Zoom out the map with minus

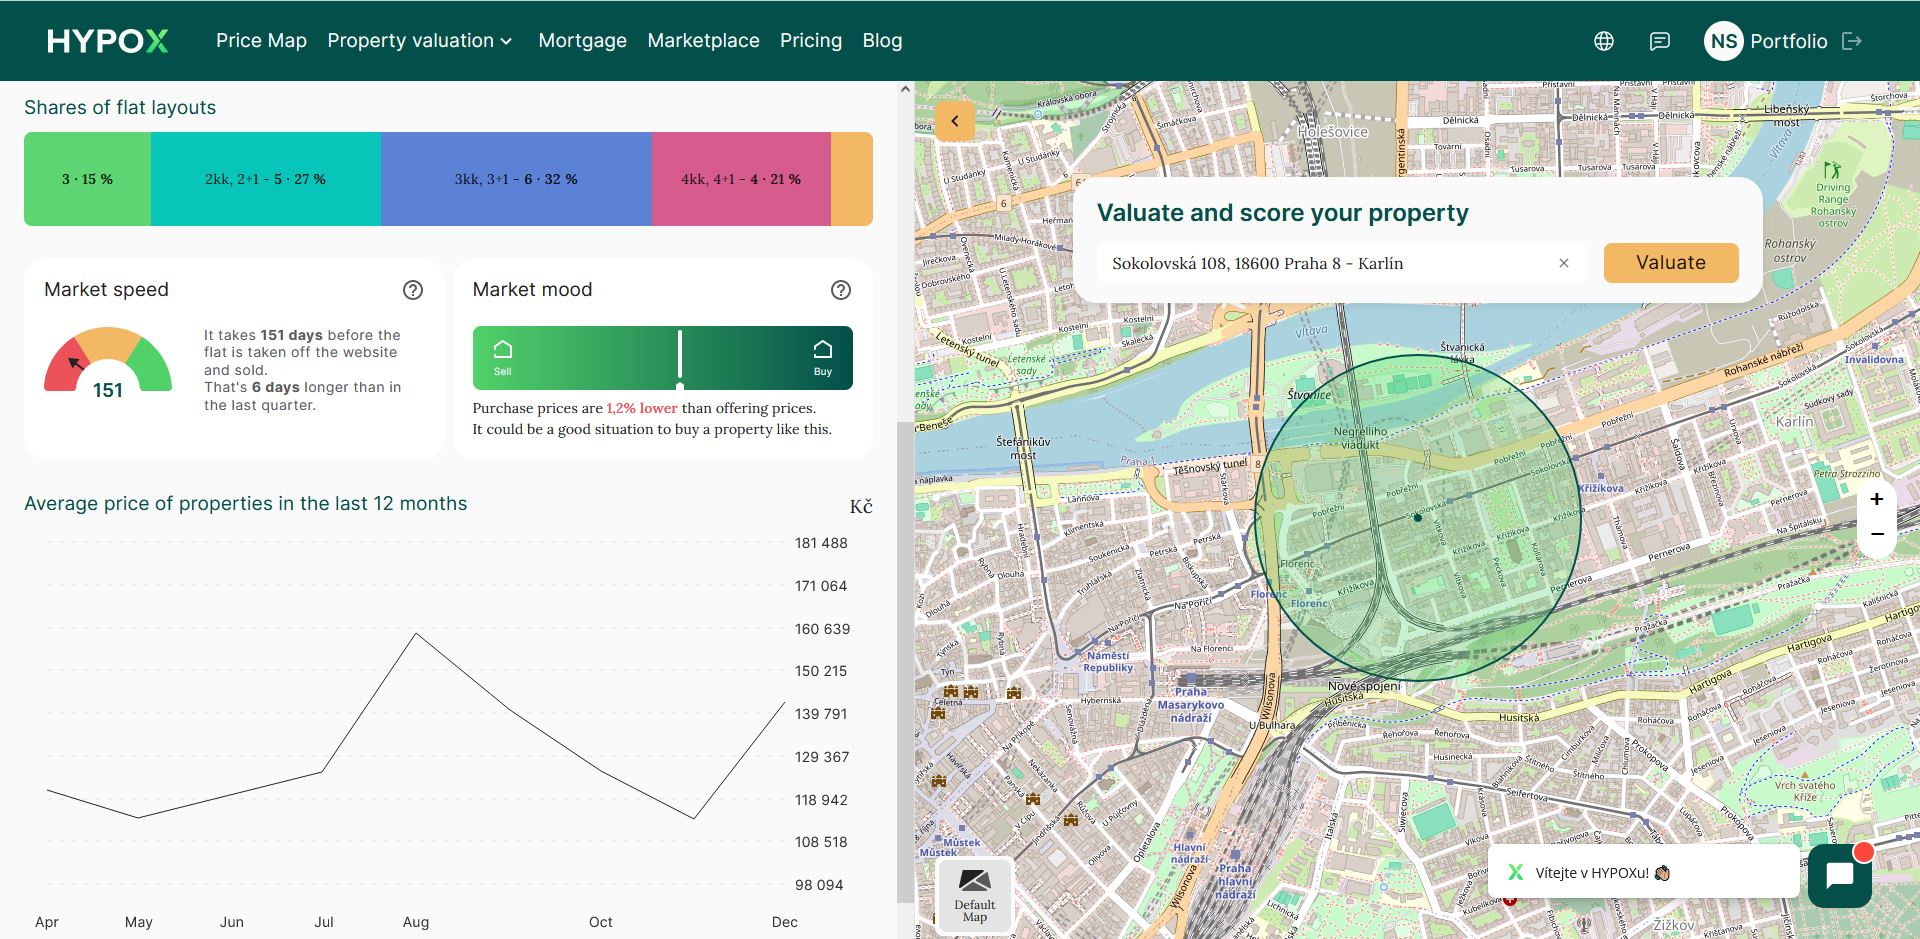coord(1877,535)
